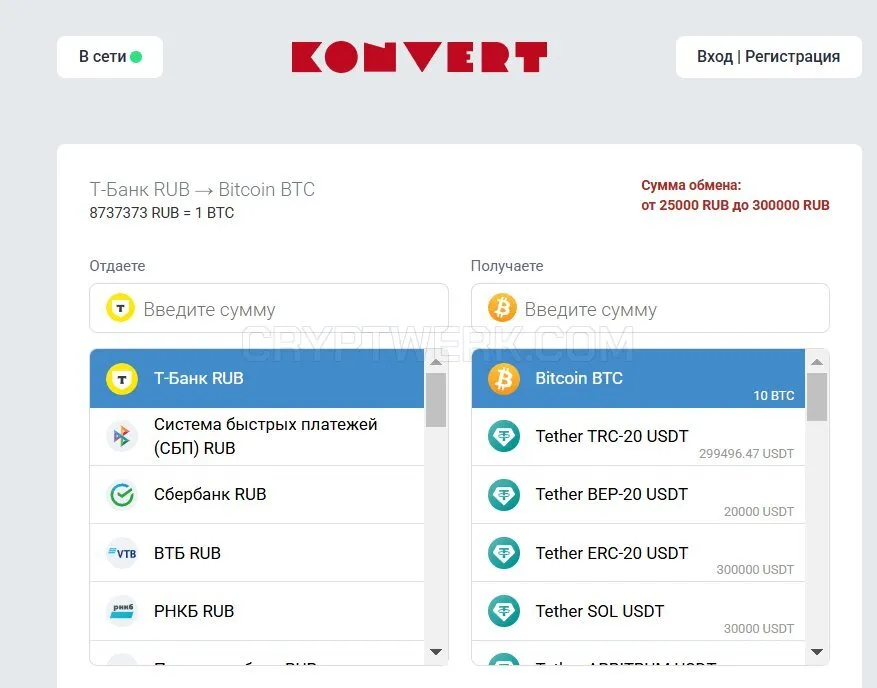Click the 20000 USDT reserve value
877x688 pixels.
758,512
